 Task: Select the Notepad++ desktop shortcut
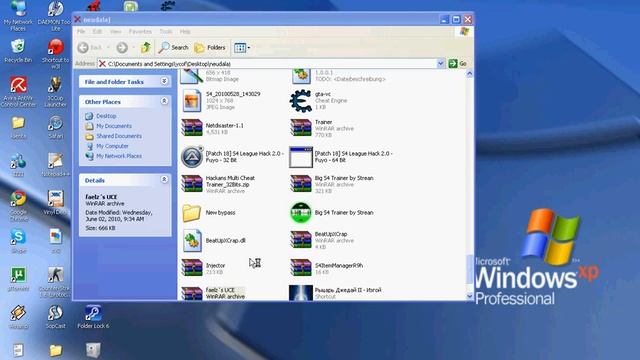point(56,165)
